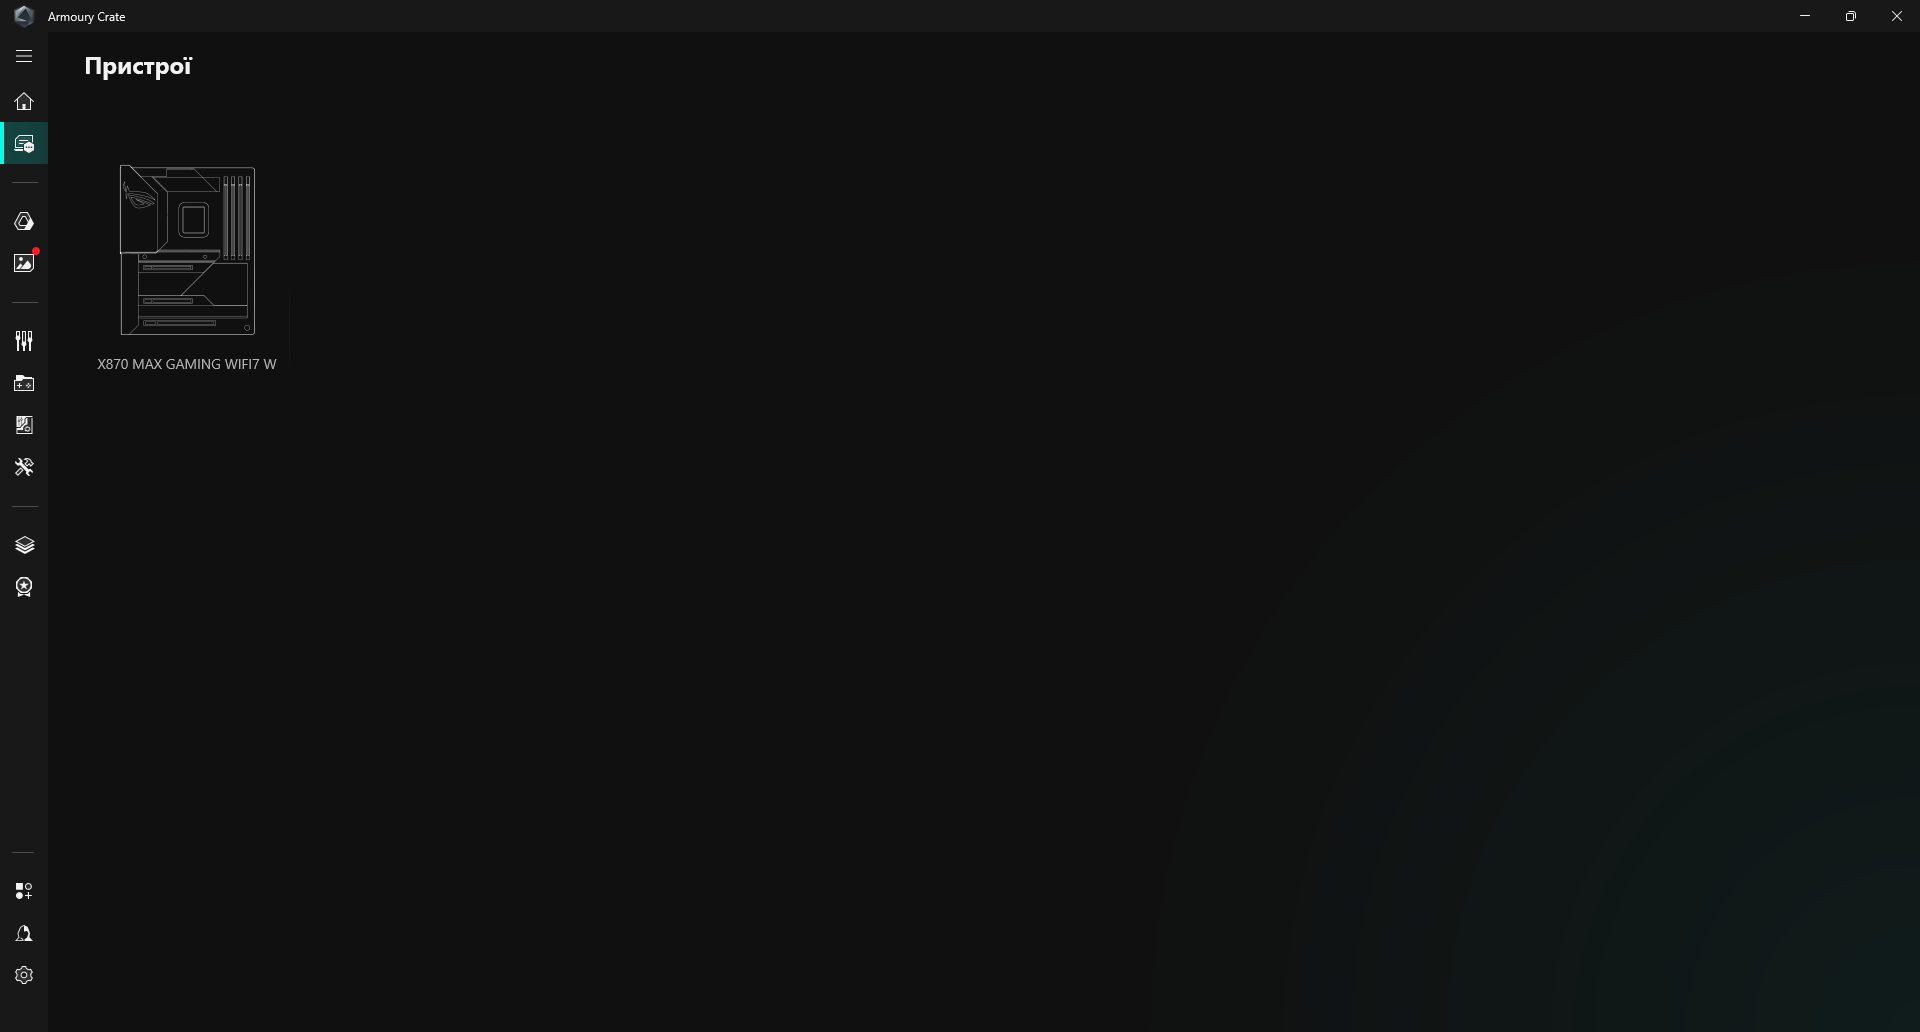Click the X870 MAX GAMING WIFI7 W label
Viewport: 1920px width, 1032px height.
point(187,364)
